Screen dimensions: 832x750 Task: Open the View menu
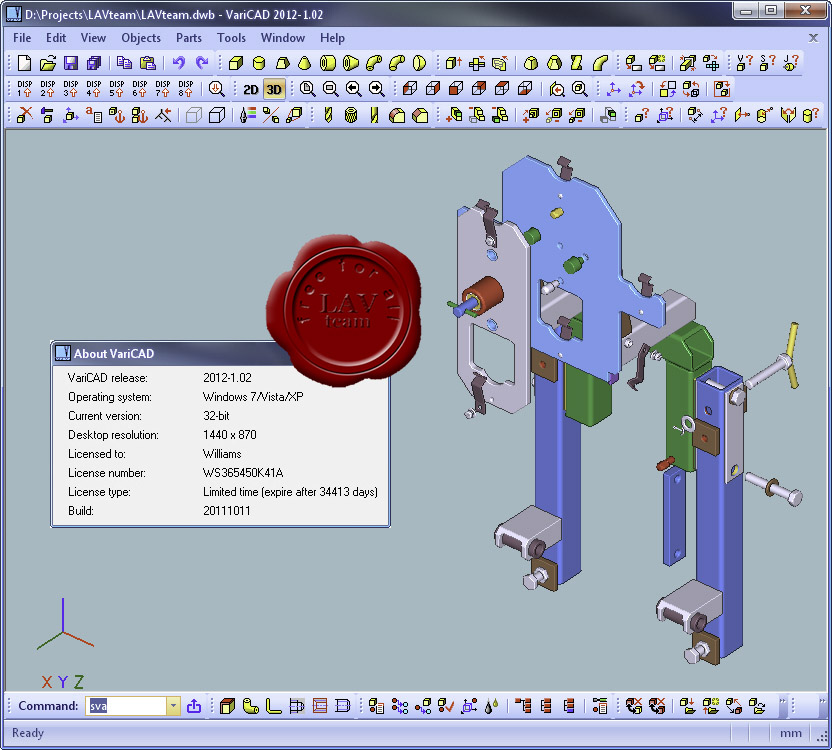point(93,38)
